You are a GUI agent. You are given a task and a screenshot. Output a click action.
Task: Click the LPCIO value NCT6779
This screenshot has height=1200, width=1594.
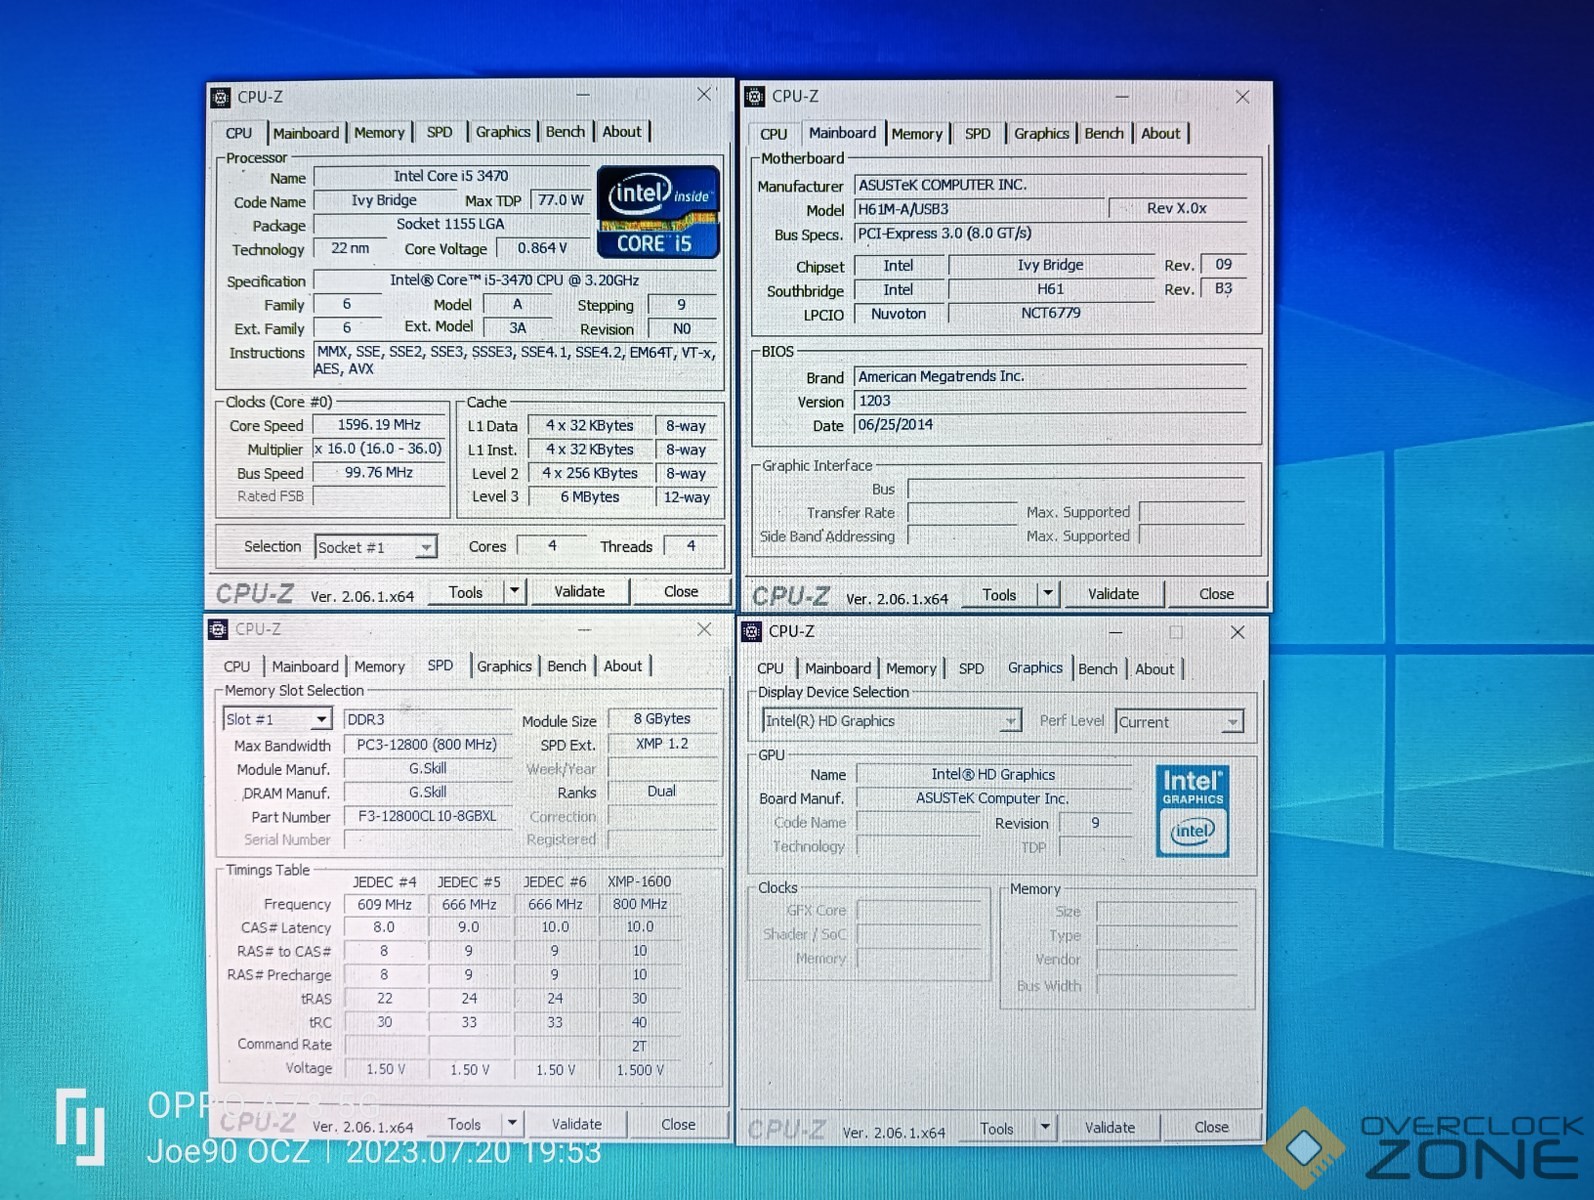(x=1050, y=313)
